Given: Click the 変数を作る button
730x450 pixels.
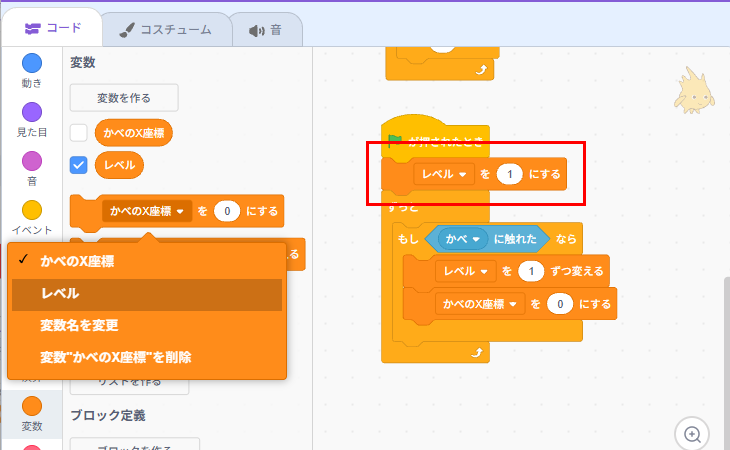Looking at the screenshot, I should (124, 98).
